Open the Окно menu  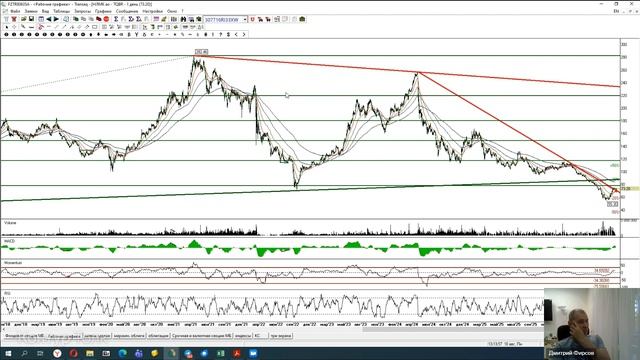click(172, 11)
